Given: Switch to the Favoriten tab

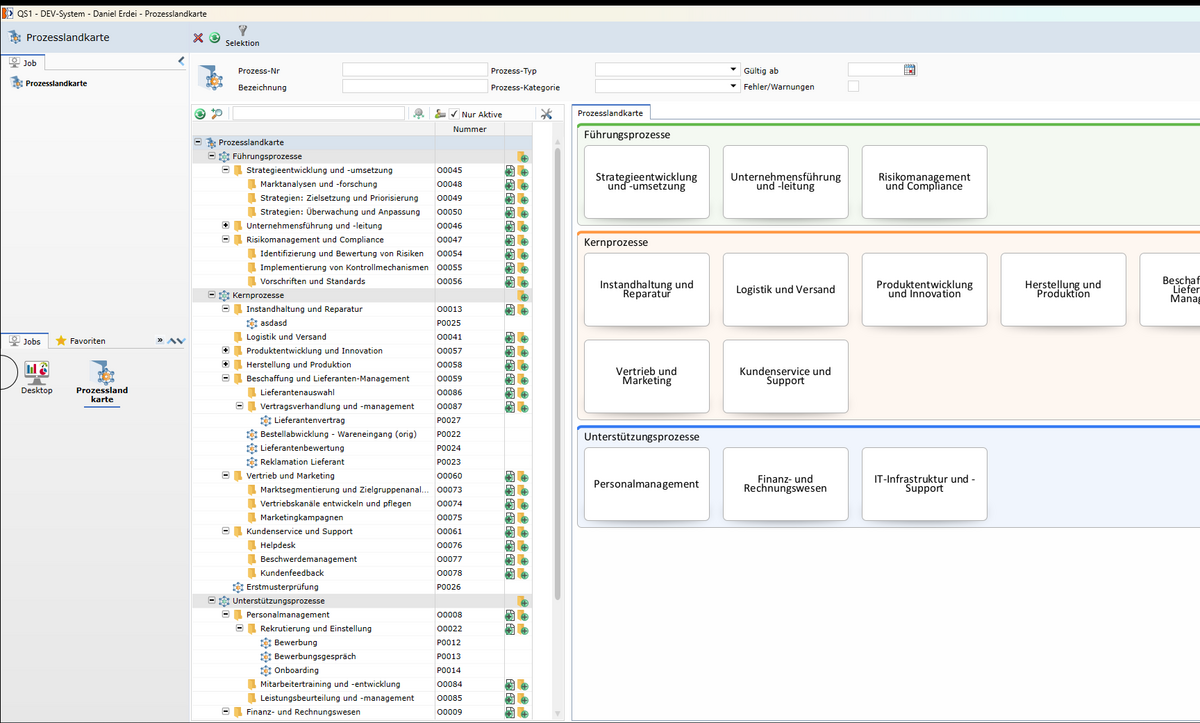Looking at the screenshot, I should (81, 341).
